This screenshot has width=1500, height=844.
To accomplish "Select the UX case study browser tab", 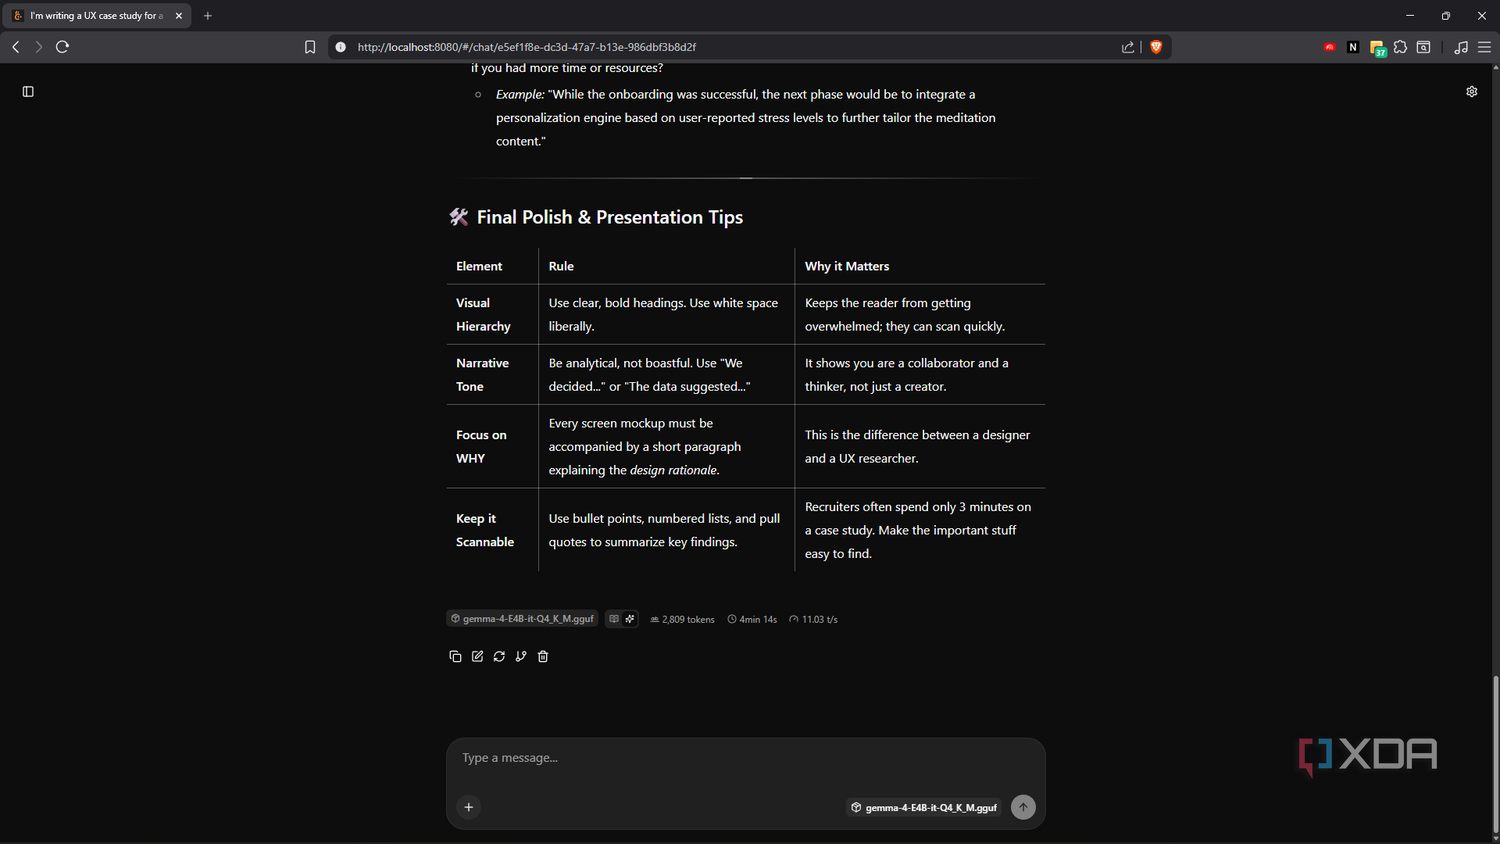I will pyautogui.click(x=97, y=16).
